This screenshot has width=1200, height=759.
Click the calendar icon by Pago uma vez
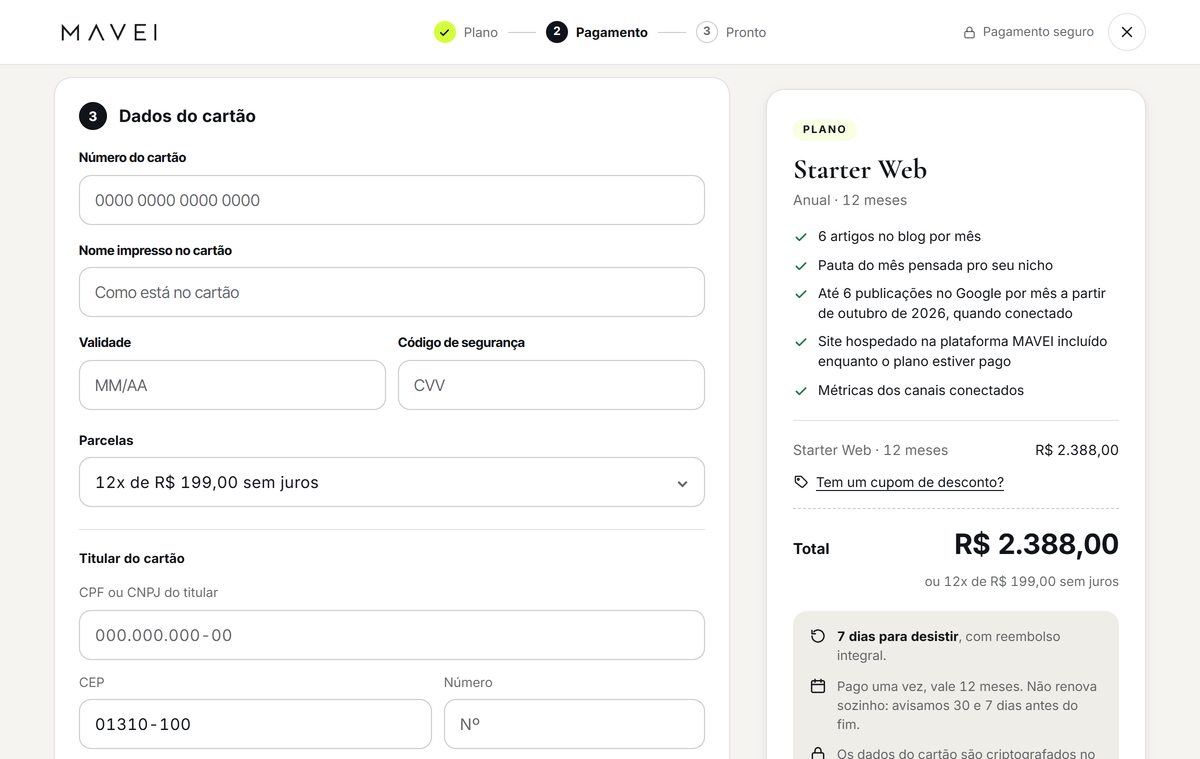pyautogui.click(x=818, y=686)
